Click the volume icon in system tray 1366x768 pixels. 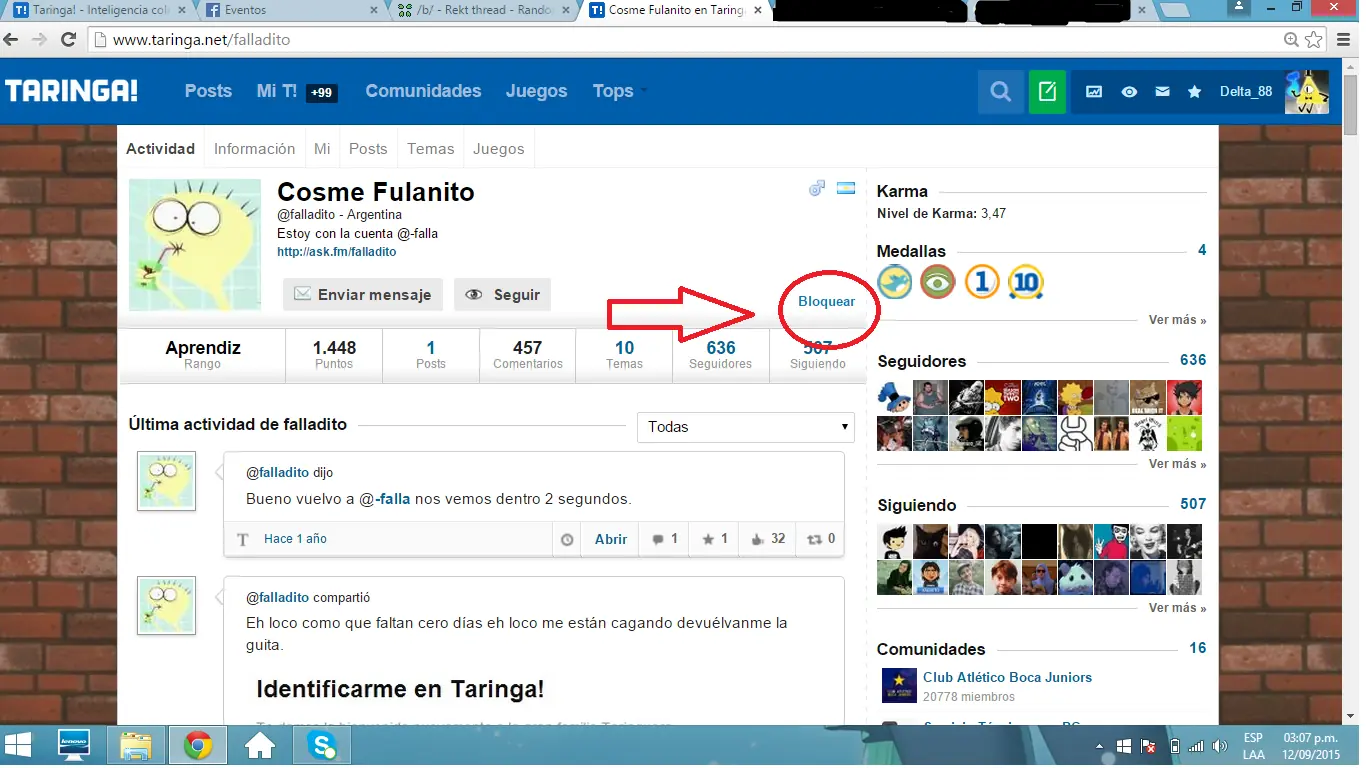tap(1220, 746)
